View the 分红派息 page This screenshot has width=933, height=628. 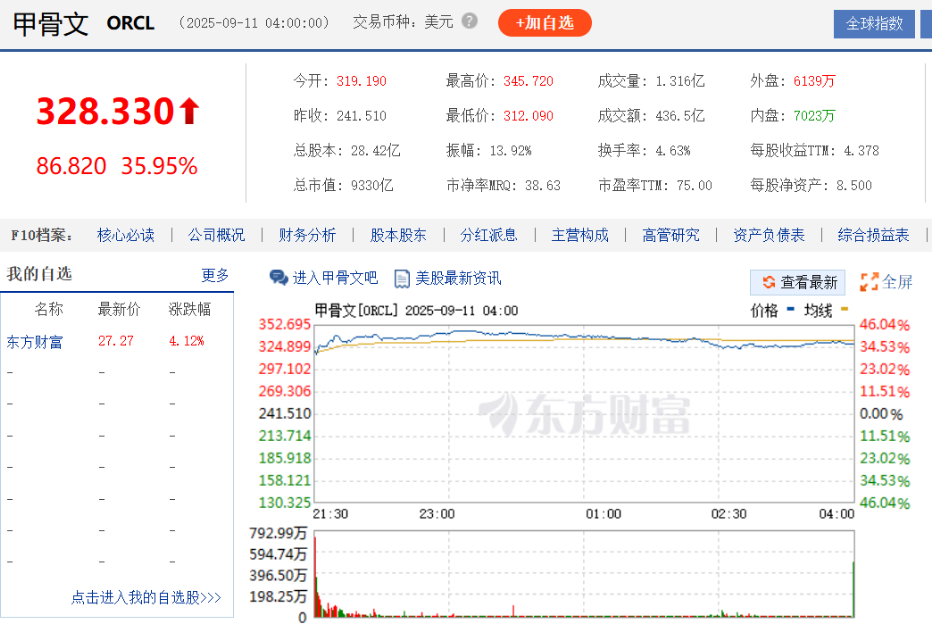point(489,236)
